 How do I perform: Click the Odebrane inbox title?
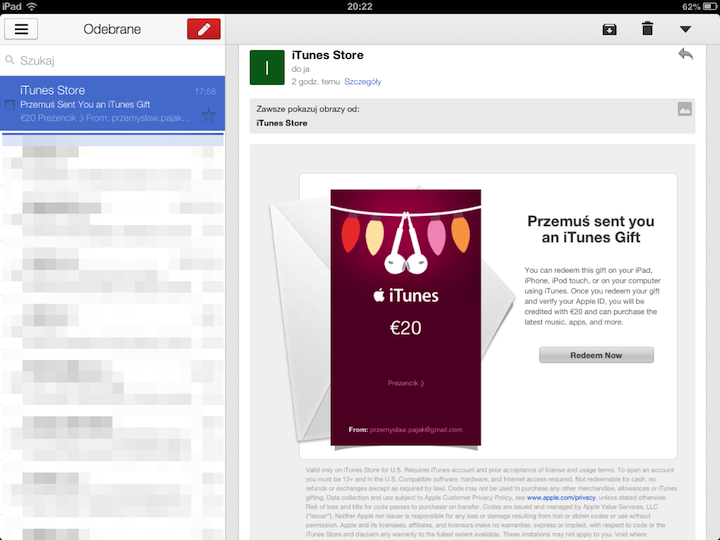(x=112, y=29)
